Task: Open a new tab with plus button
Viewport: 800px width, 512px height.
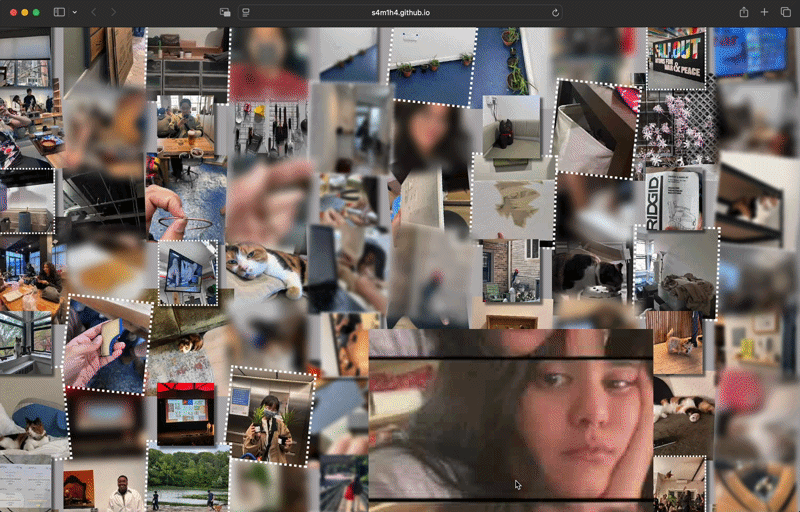Action: pyautogui.click(x=765, y=12)
